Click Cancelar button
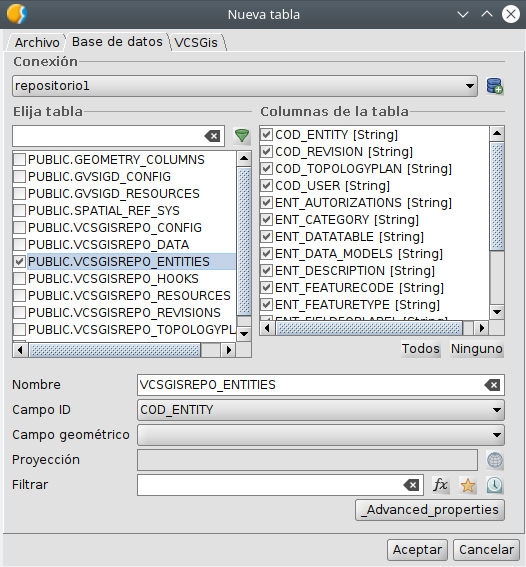The width and height of the screenshot is (526, 567). point(486,550)
